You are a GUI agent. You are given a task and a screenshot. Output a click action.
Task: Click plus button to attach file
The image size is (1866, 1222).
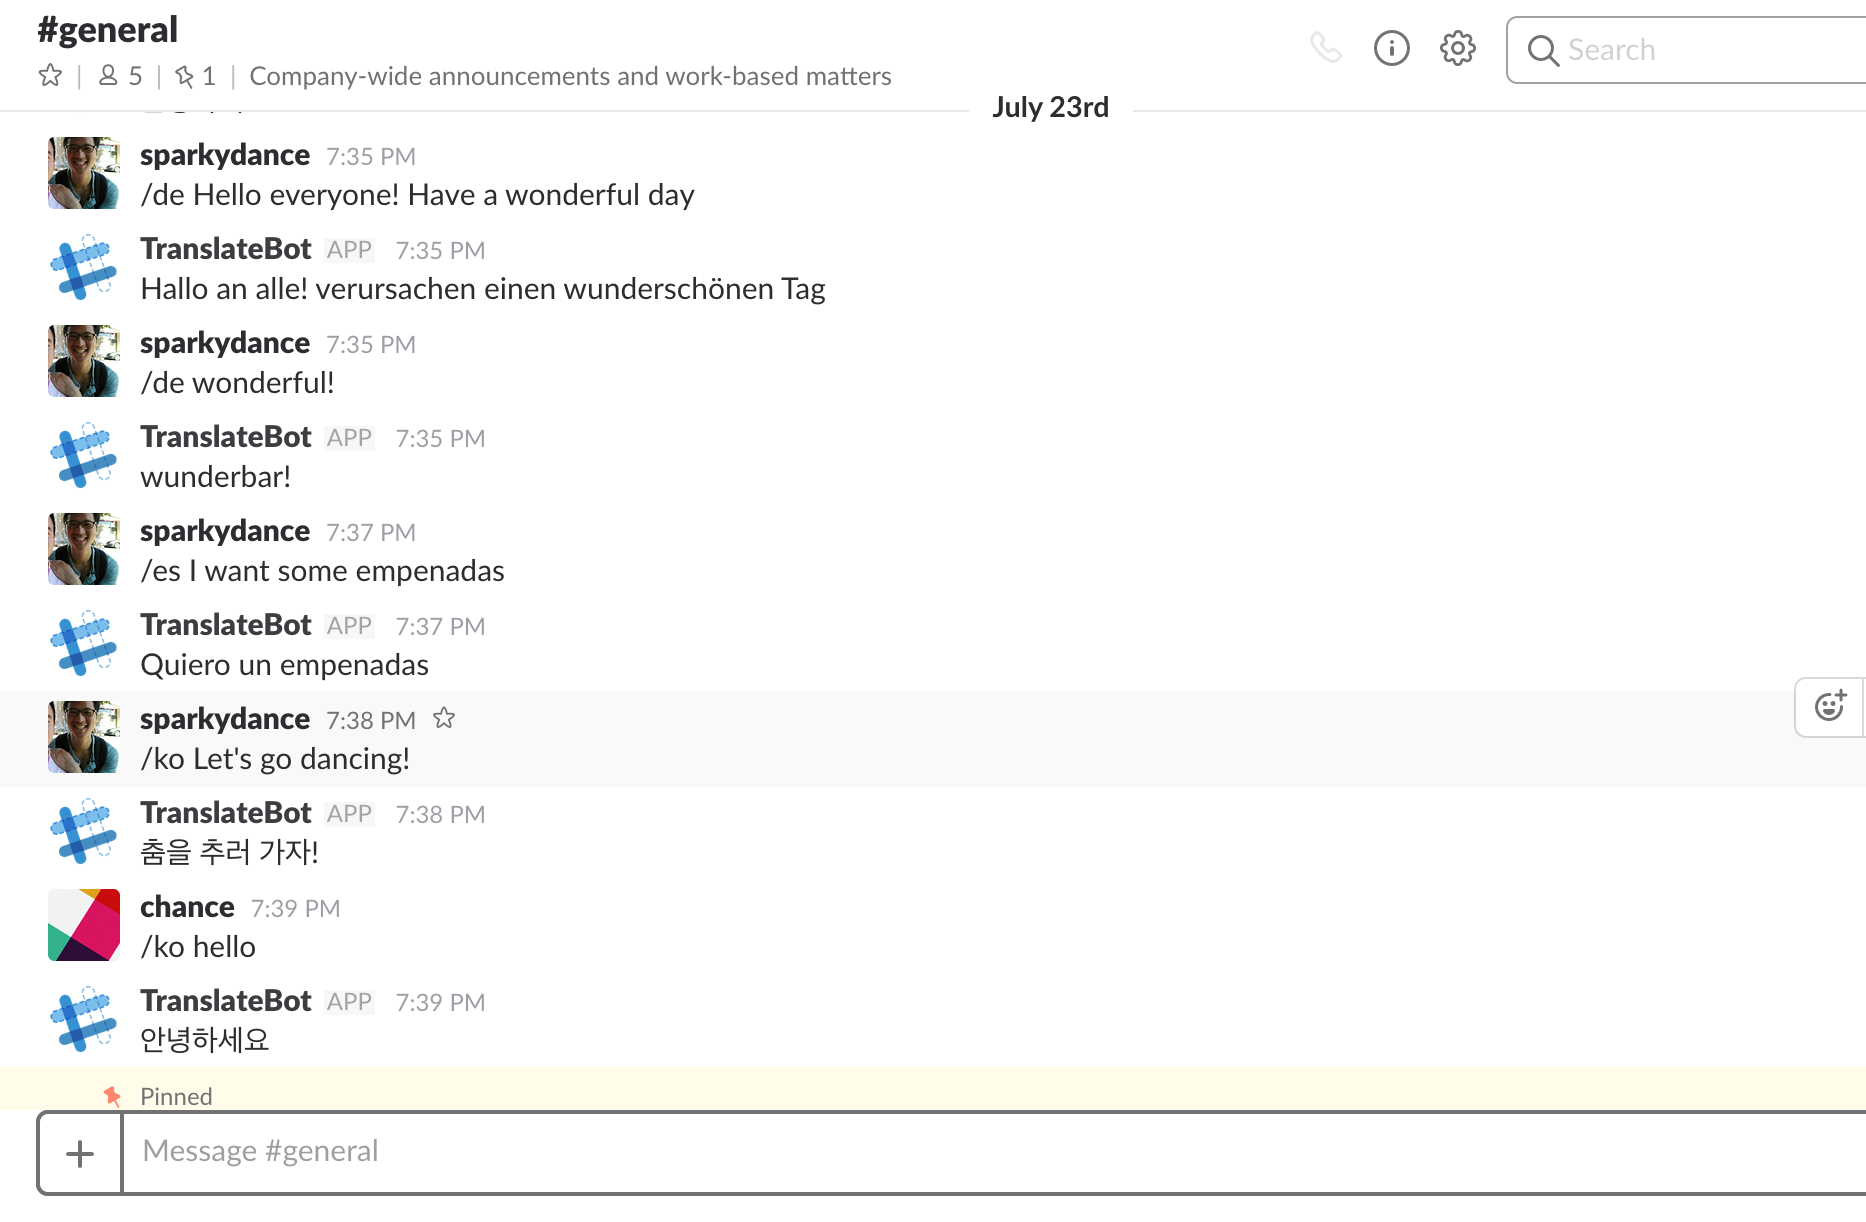80,1153
